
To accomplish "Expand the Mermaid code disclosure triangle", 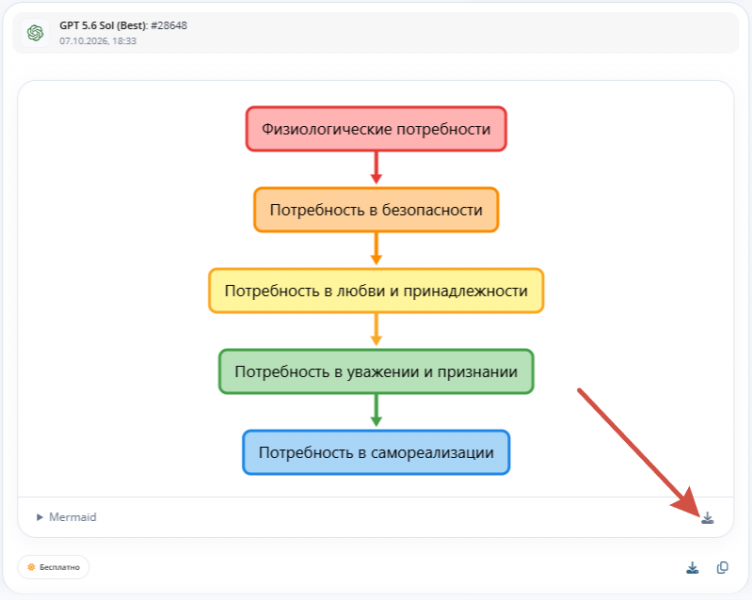I will point(40,517).
